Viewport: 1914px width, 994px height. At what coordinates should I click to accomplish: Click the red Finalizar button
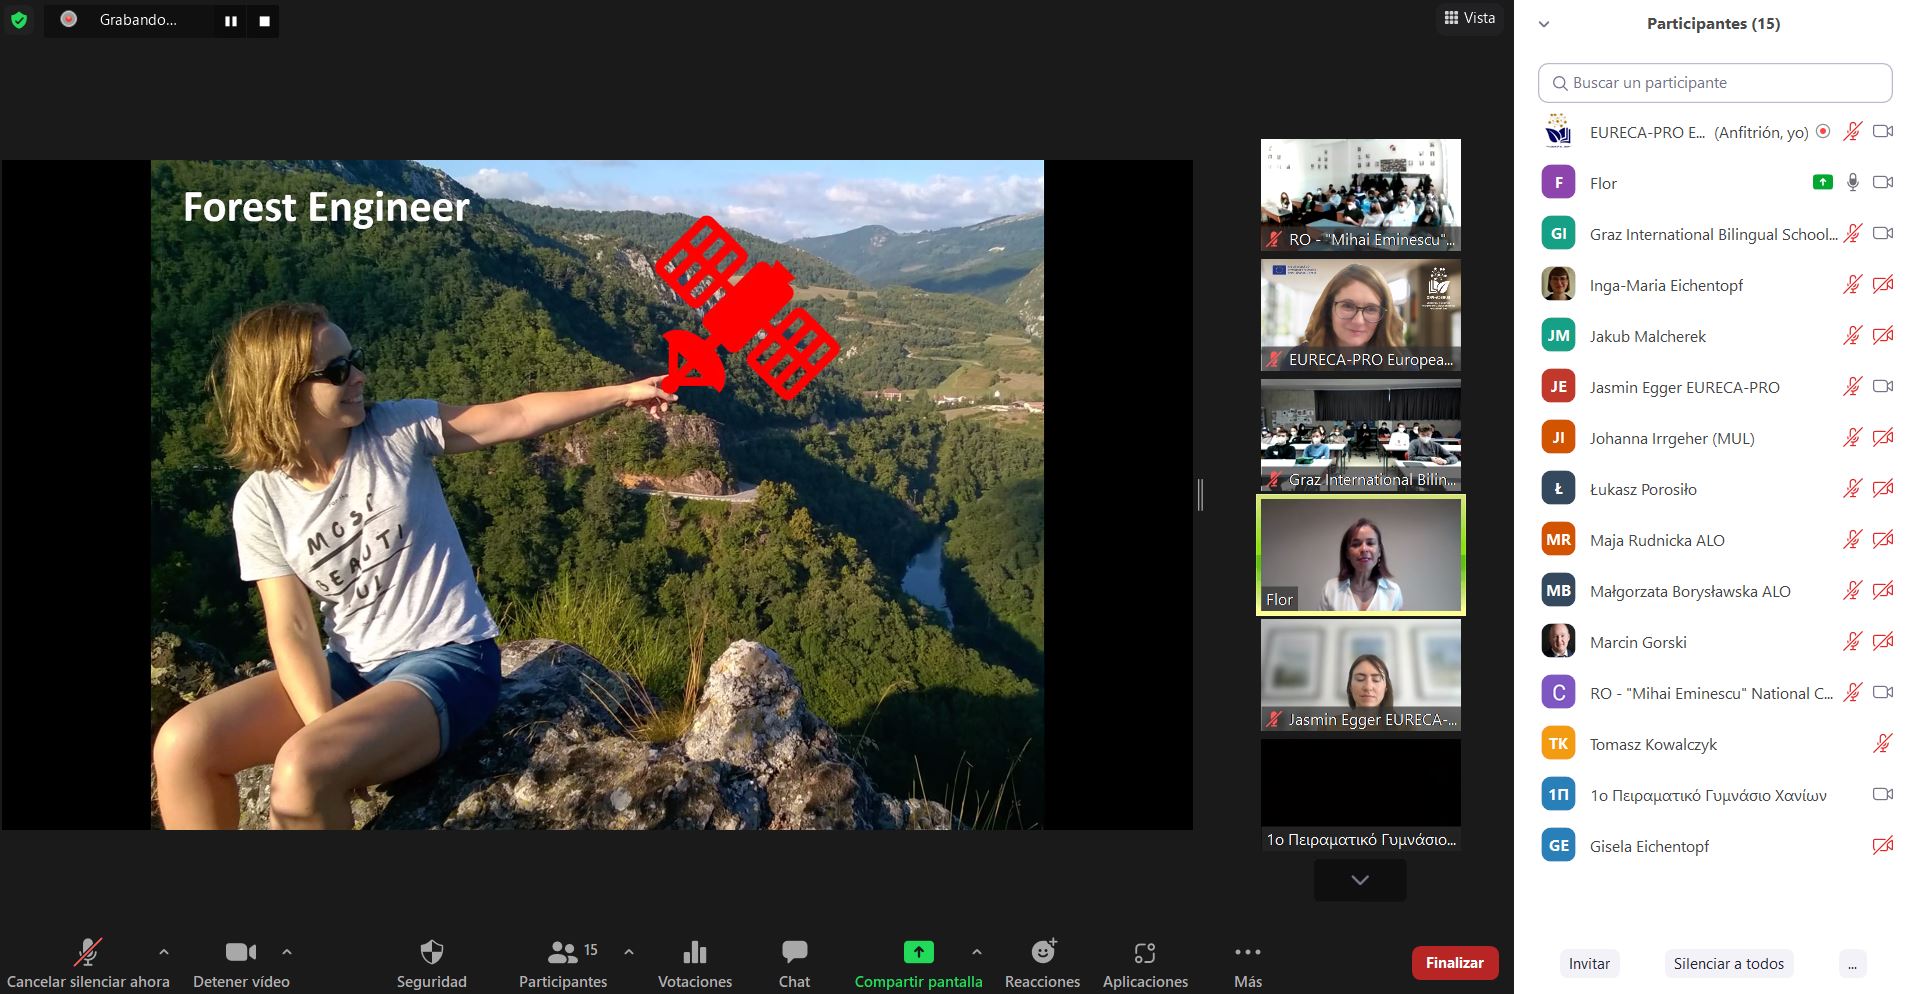[1454, 963]
